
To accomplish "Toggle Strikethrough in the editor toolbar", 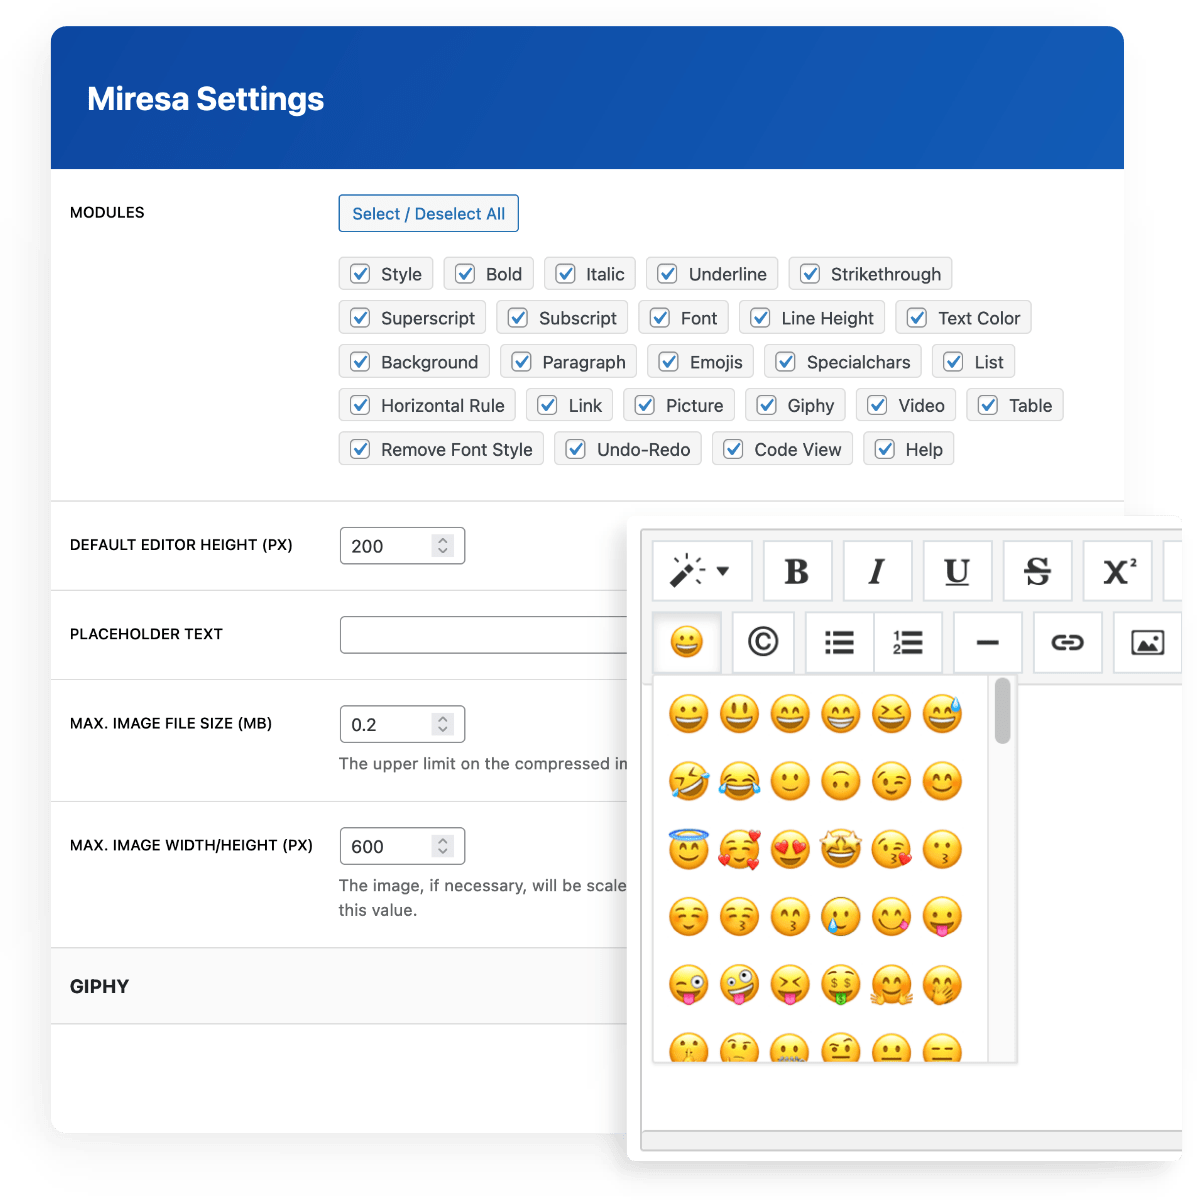I will coord(1037,571).
